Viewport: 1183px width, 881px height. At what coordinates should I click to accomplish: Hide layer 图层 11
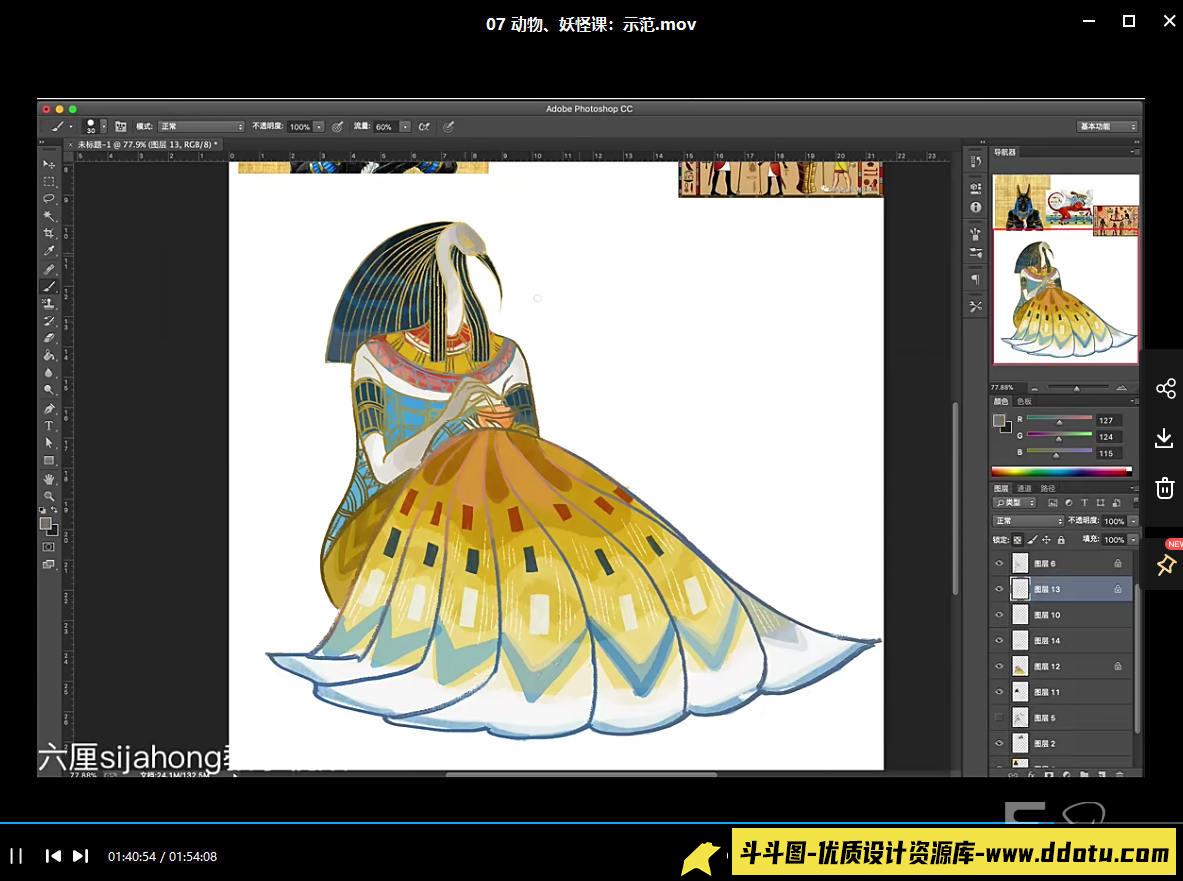click(999, 692)
